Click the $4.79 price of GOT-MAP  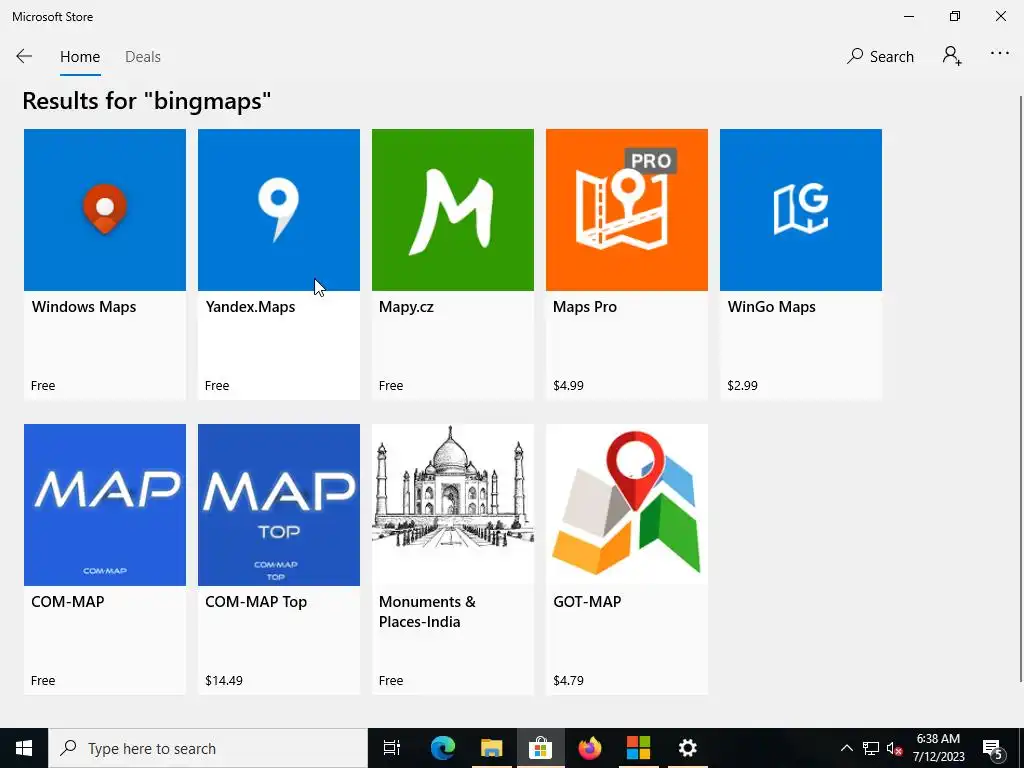click(x=568, y=681)
